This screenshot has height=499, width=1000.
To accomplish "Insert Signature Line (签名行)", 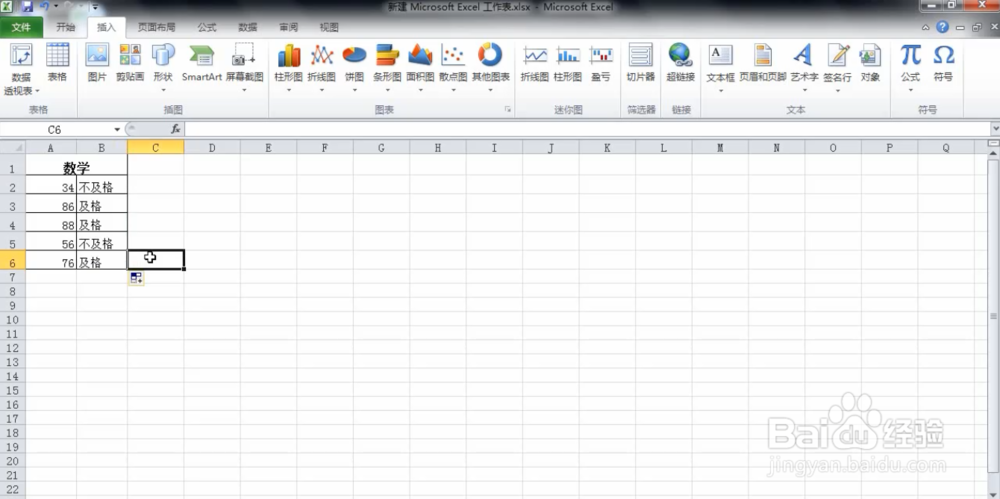I will pyautogui.click(x=837, y=68).
